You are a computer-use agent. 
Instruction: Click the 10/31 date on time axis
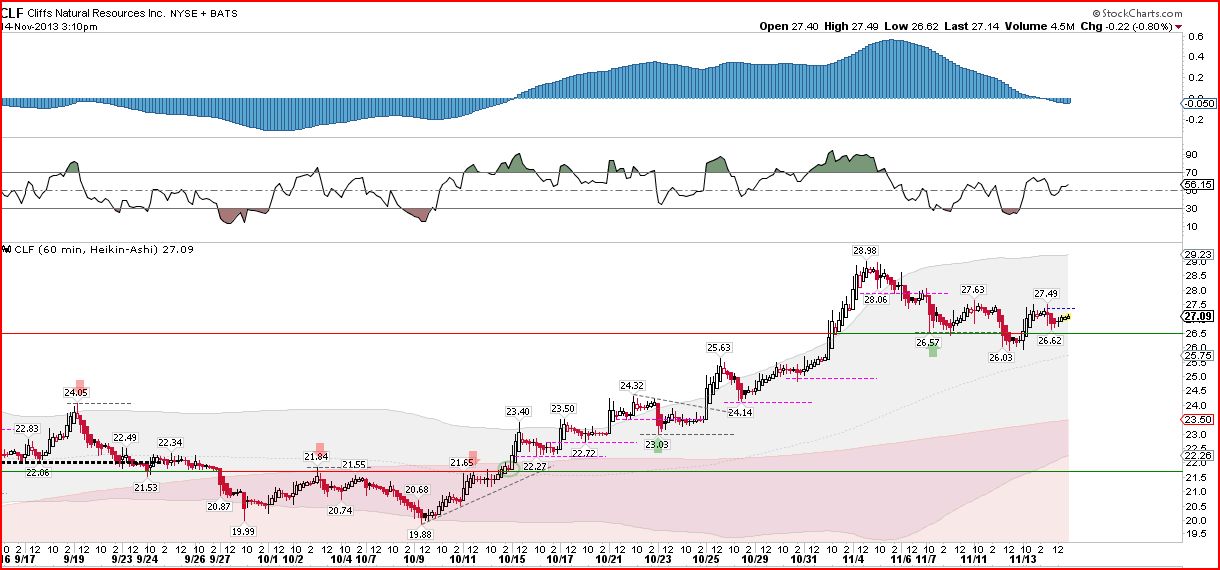[803, 560]
